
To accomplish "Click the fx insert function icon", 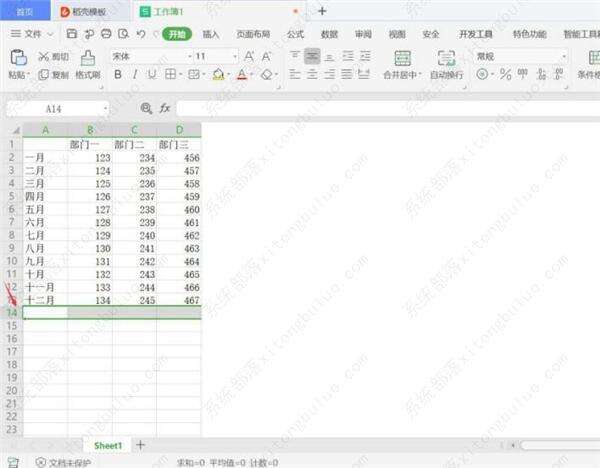I will point(165,109).
